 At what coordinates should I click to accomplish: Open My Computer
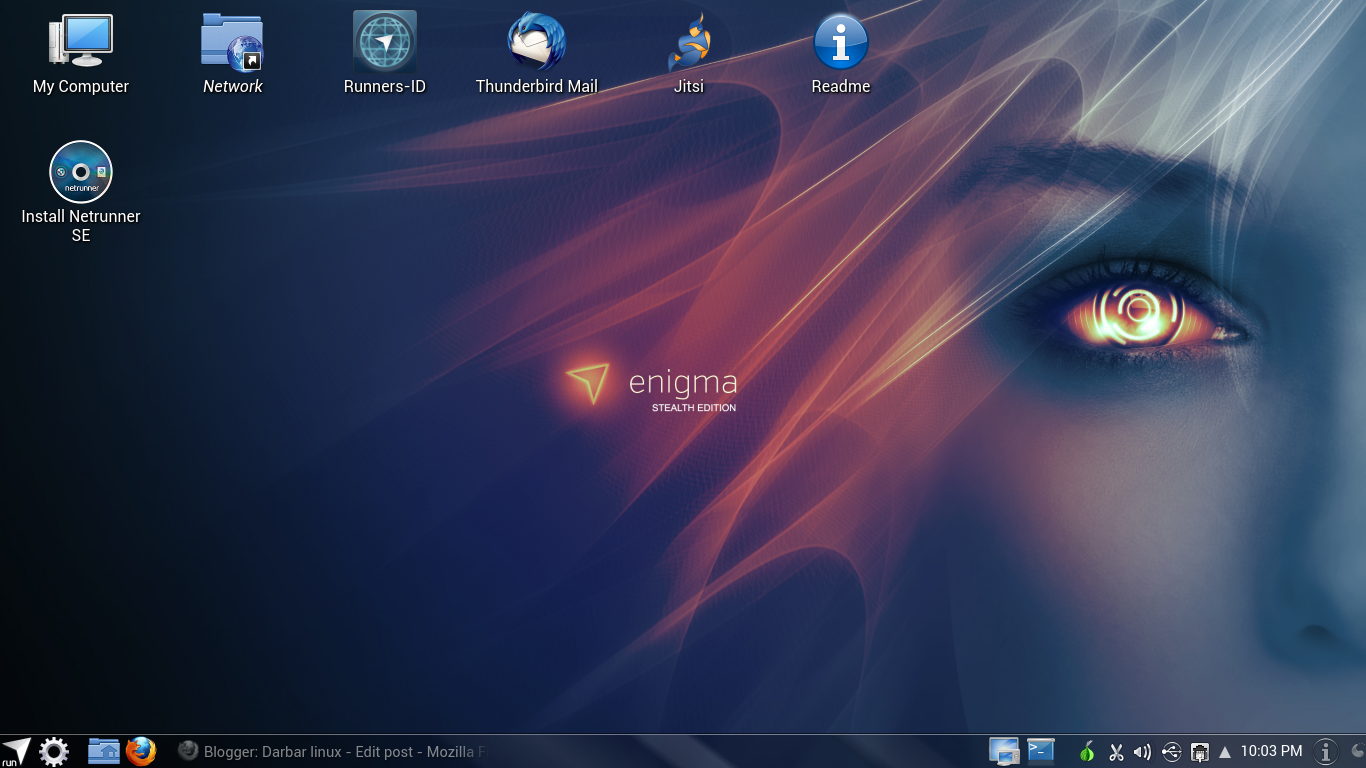point(80,40)
